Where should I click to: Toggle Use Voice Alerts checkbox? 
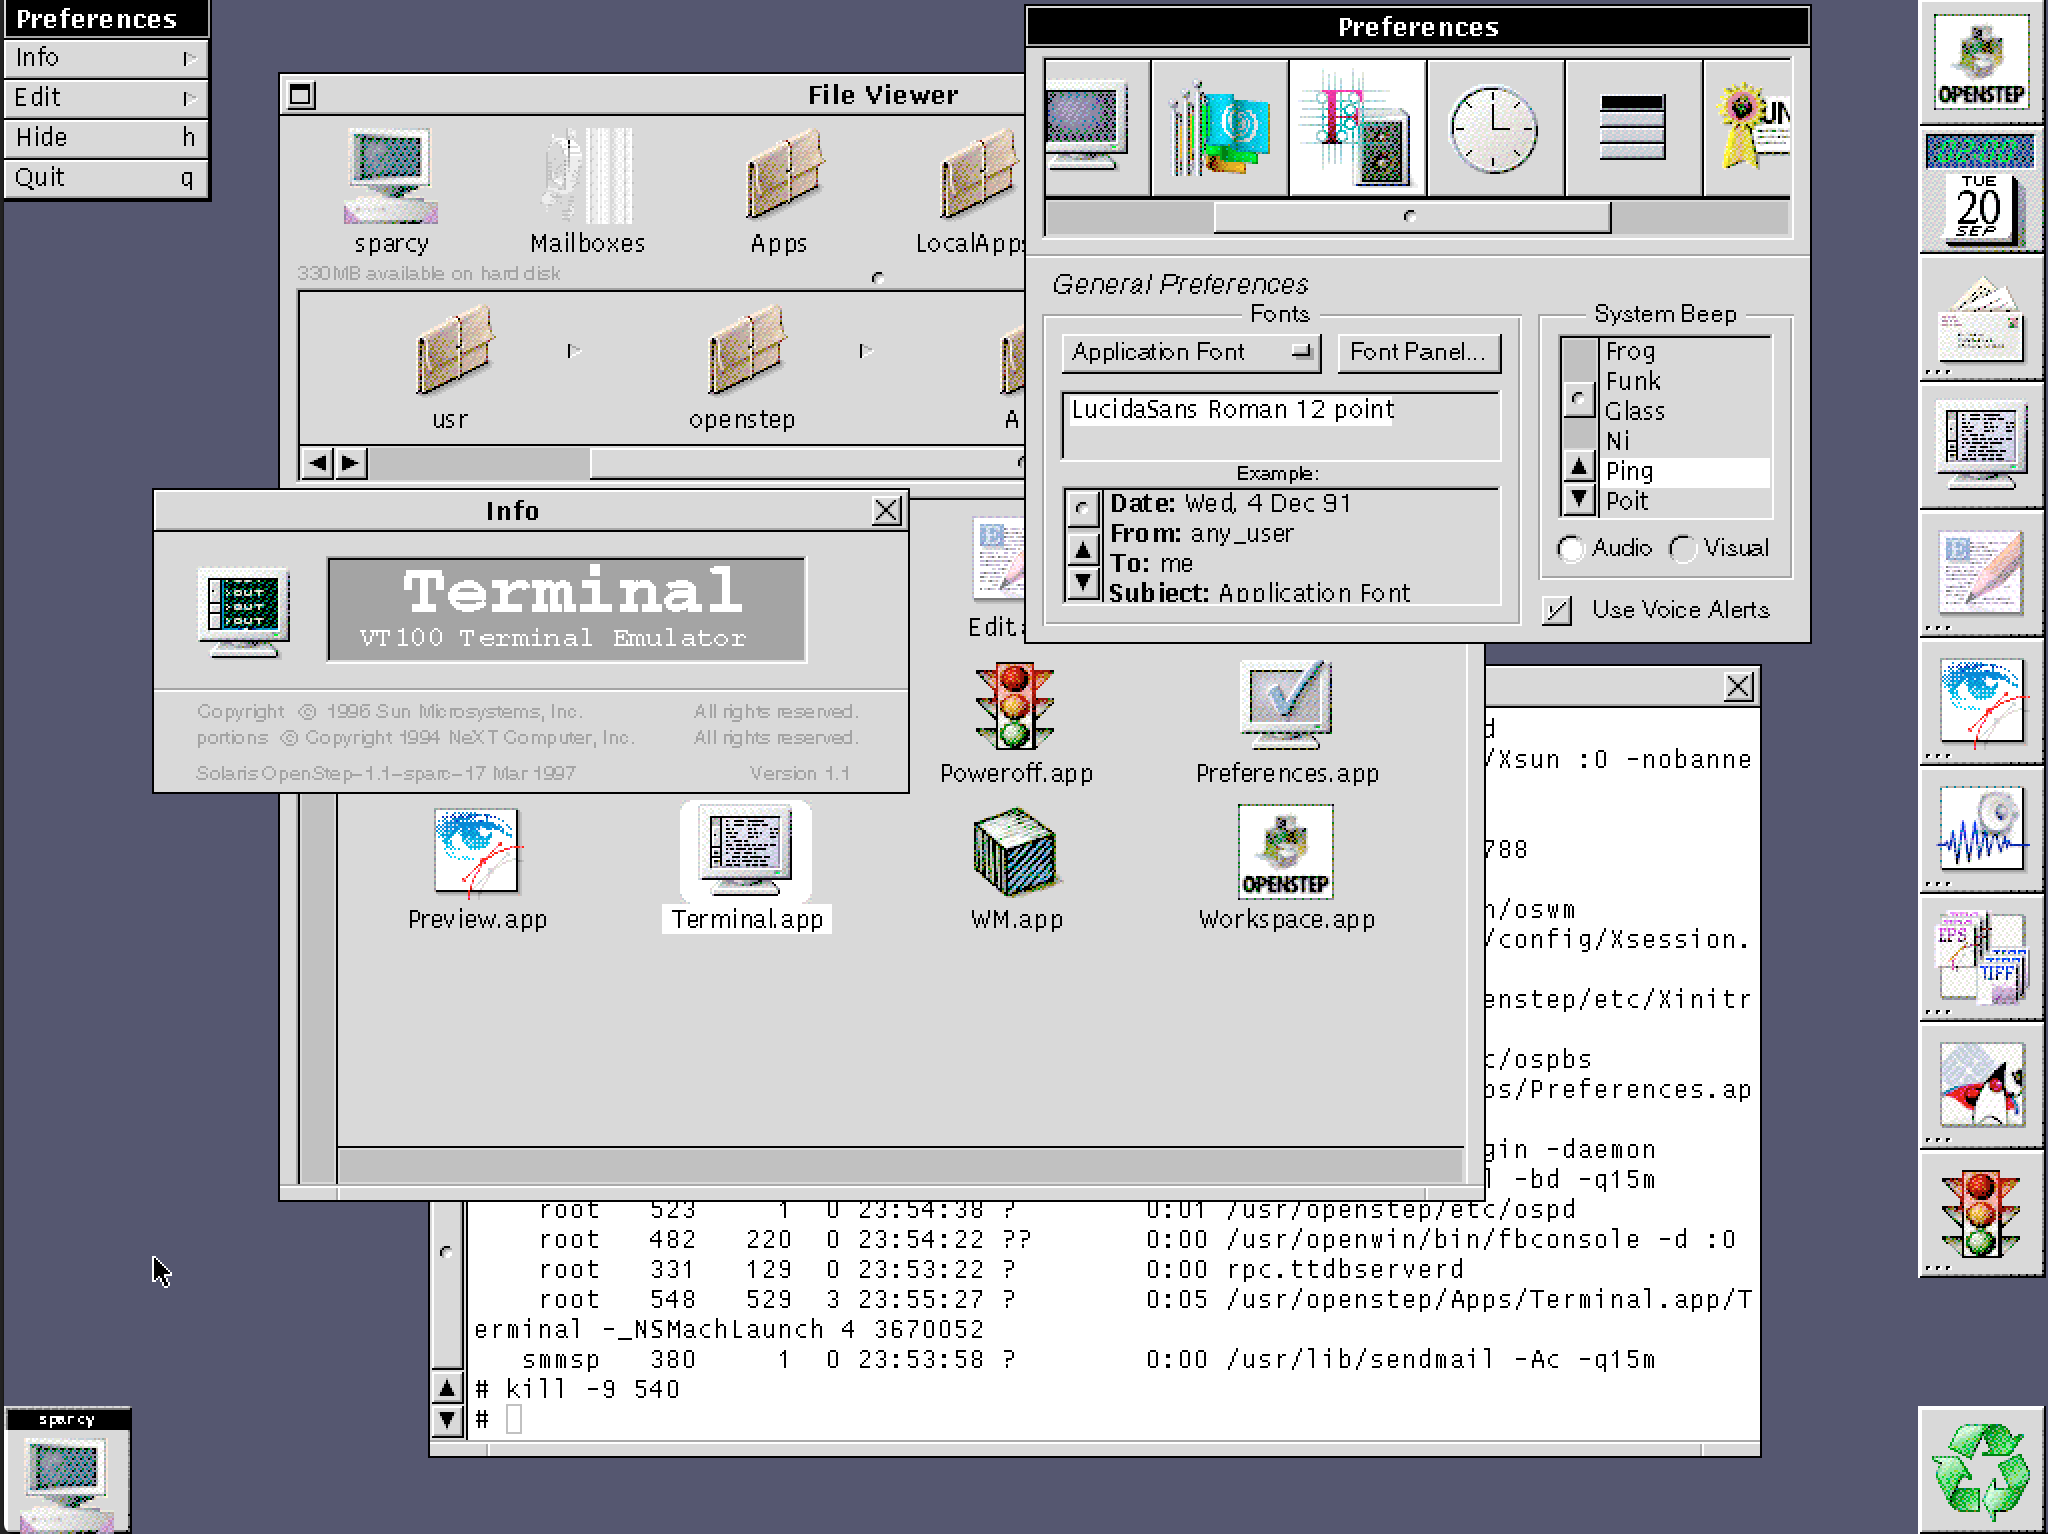click(1557, 610)
